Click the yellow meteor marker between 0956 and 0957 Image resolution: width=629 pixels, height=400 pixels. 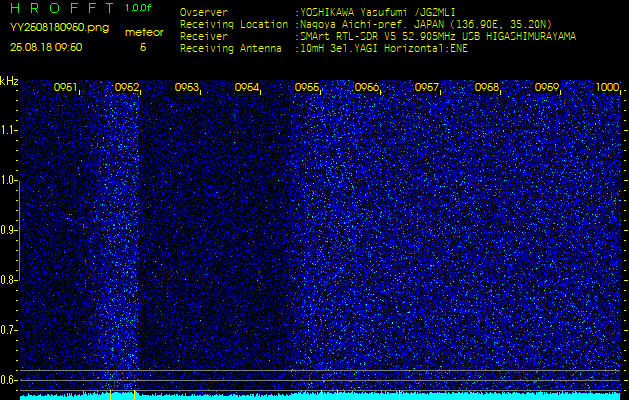click(400, 394)
